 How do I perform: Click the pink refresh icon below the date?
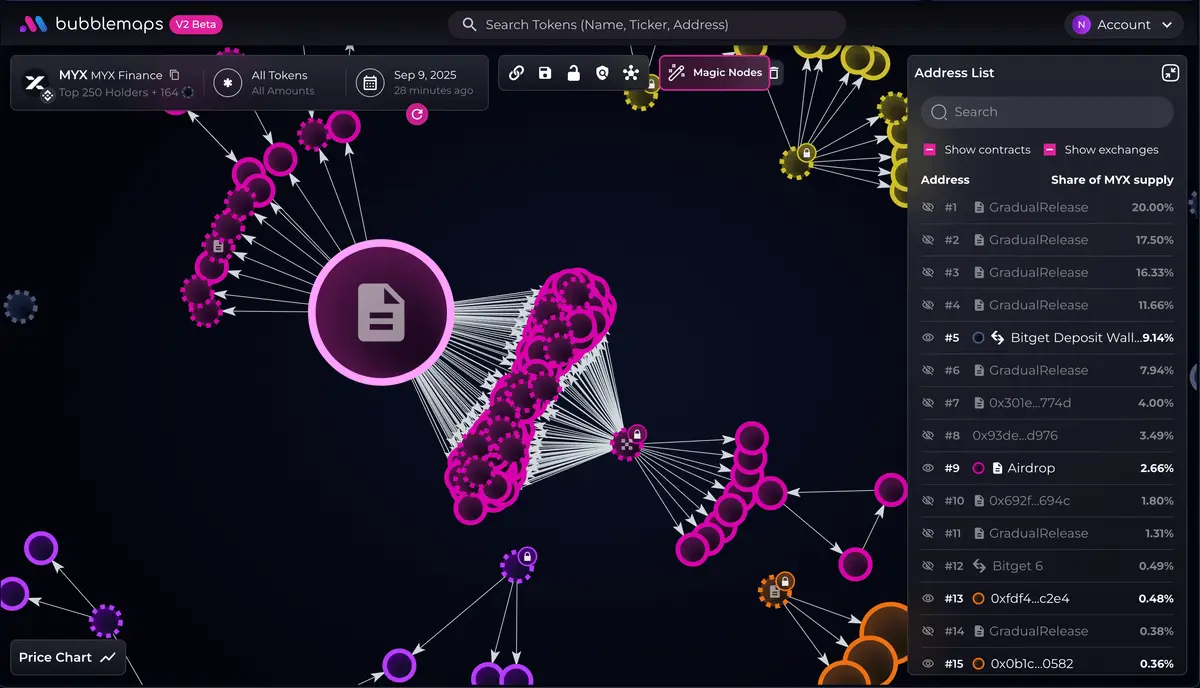417,115
